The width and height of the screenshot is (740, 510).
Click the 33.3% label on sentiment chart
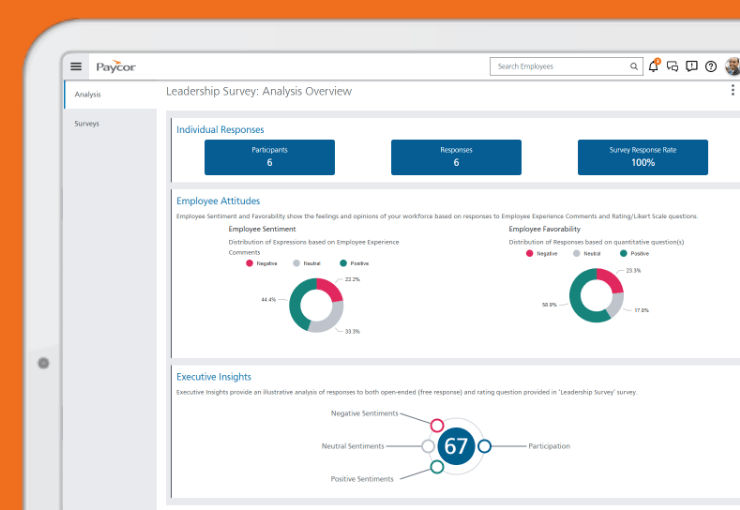tap(352, 332)
